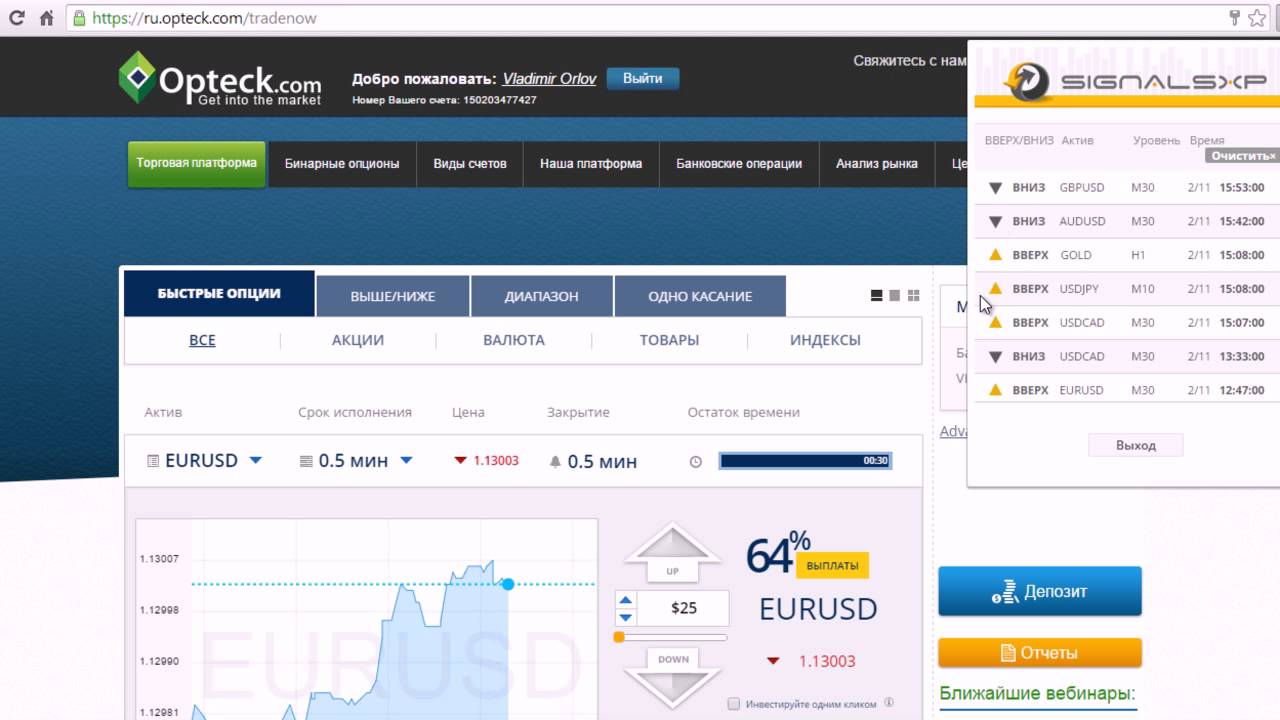1280x720 pixels.
Task: Filter assets by ВСЕ
Action: pyautogui.click(x=202, y=340)
